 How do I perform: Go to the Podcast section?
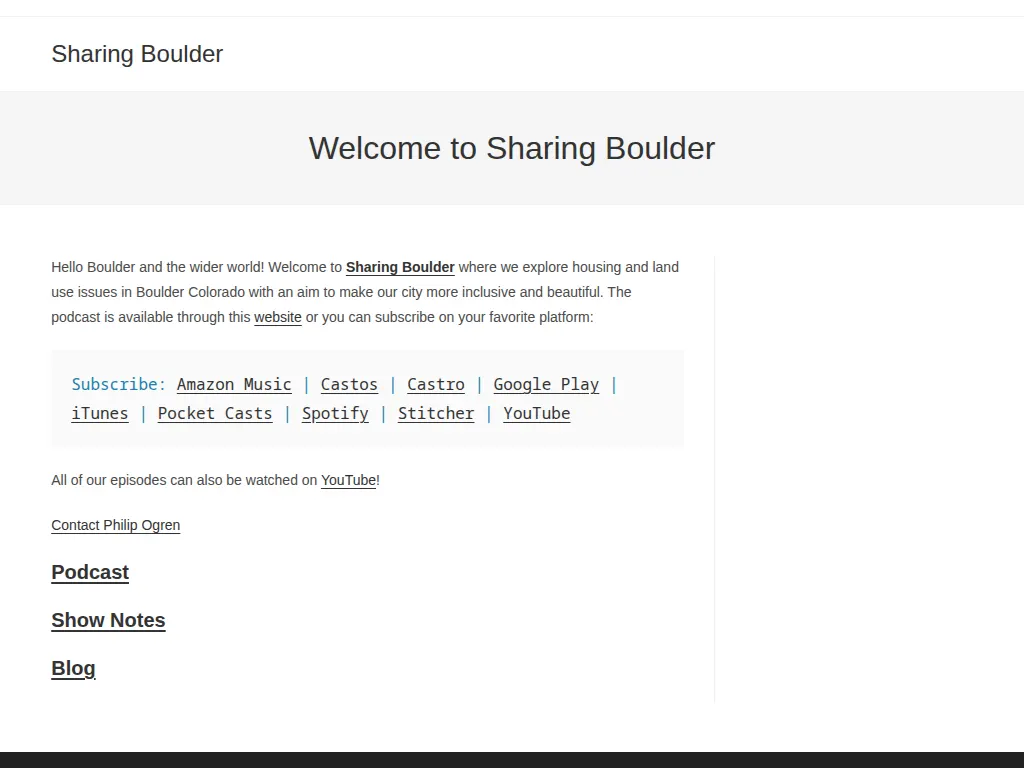pos(90,572)
